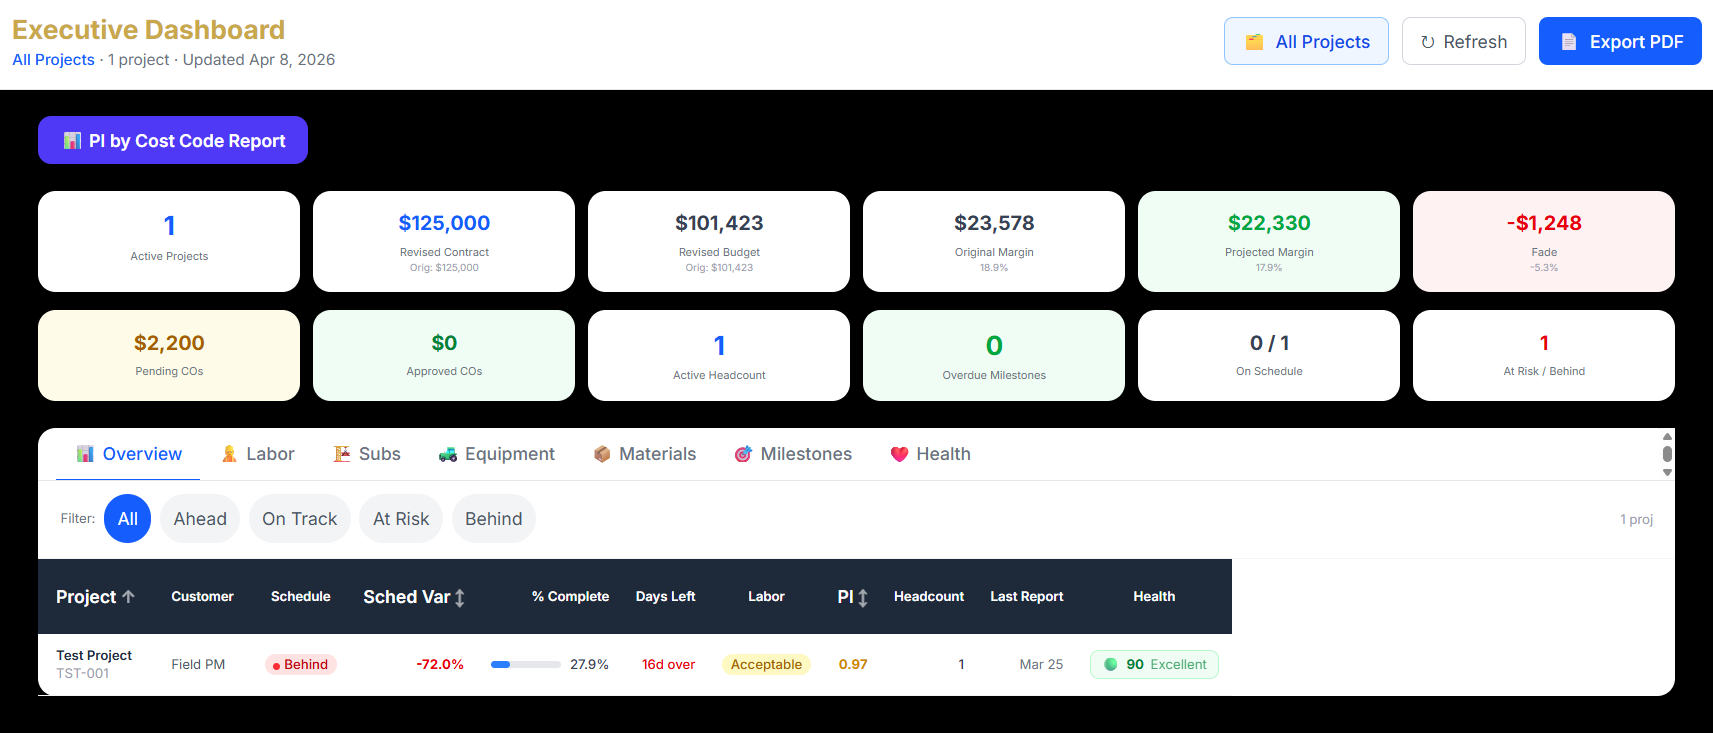Image resolution: width=1713 pixels, height=733 pixels.
Task: Click the Overdue Milestones card
Action: click(x=994, y=355)
